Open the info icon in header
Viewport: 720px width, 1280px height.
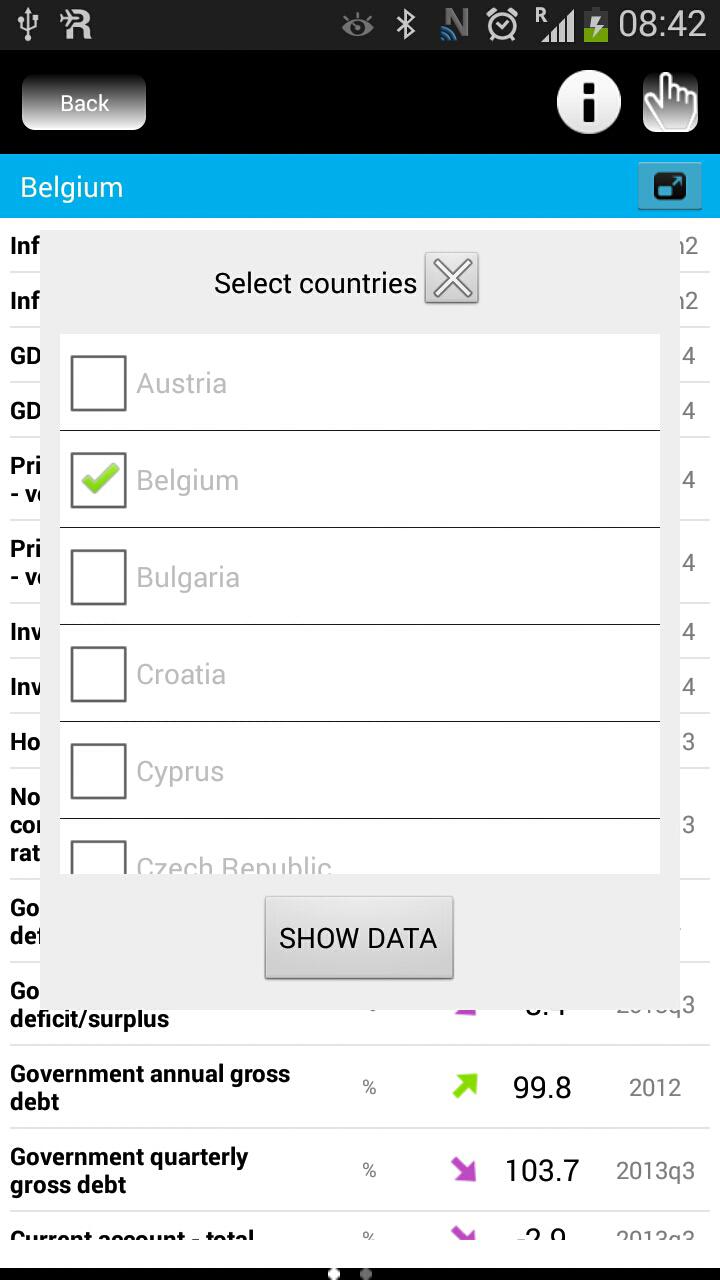click(588, 102)
